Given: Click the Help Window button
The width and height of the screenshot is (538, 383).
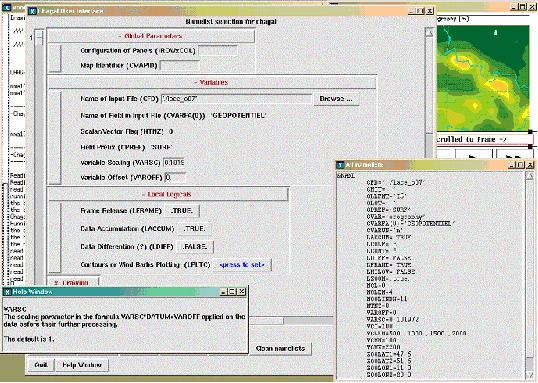Looking at the screenshot, I should [82, 365].
